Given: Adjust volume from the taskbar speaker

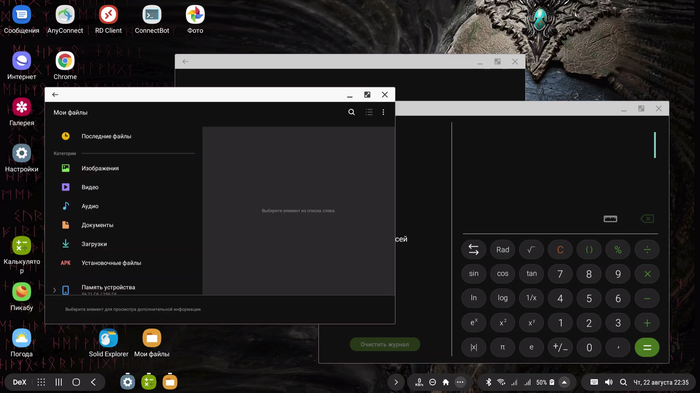Looking at the screenshot, I should [x=608, y=382].
